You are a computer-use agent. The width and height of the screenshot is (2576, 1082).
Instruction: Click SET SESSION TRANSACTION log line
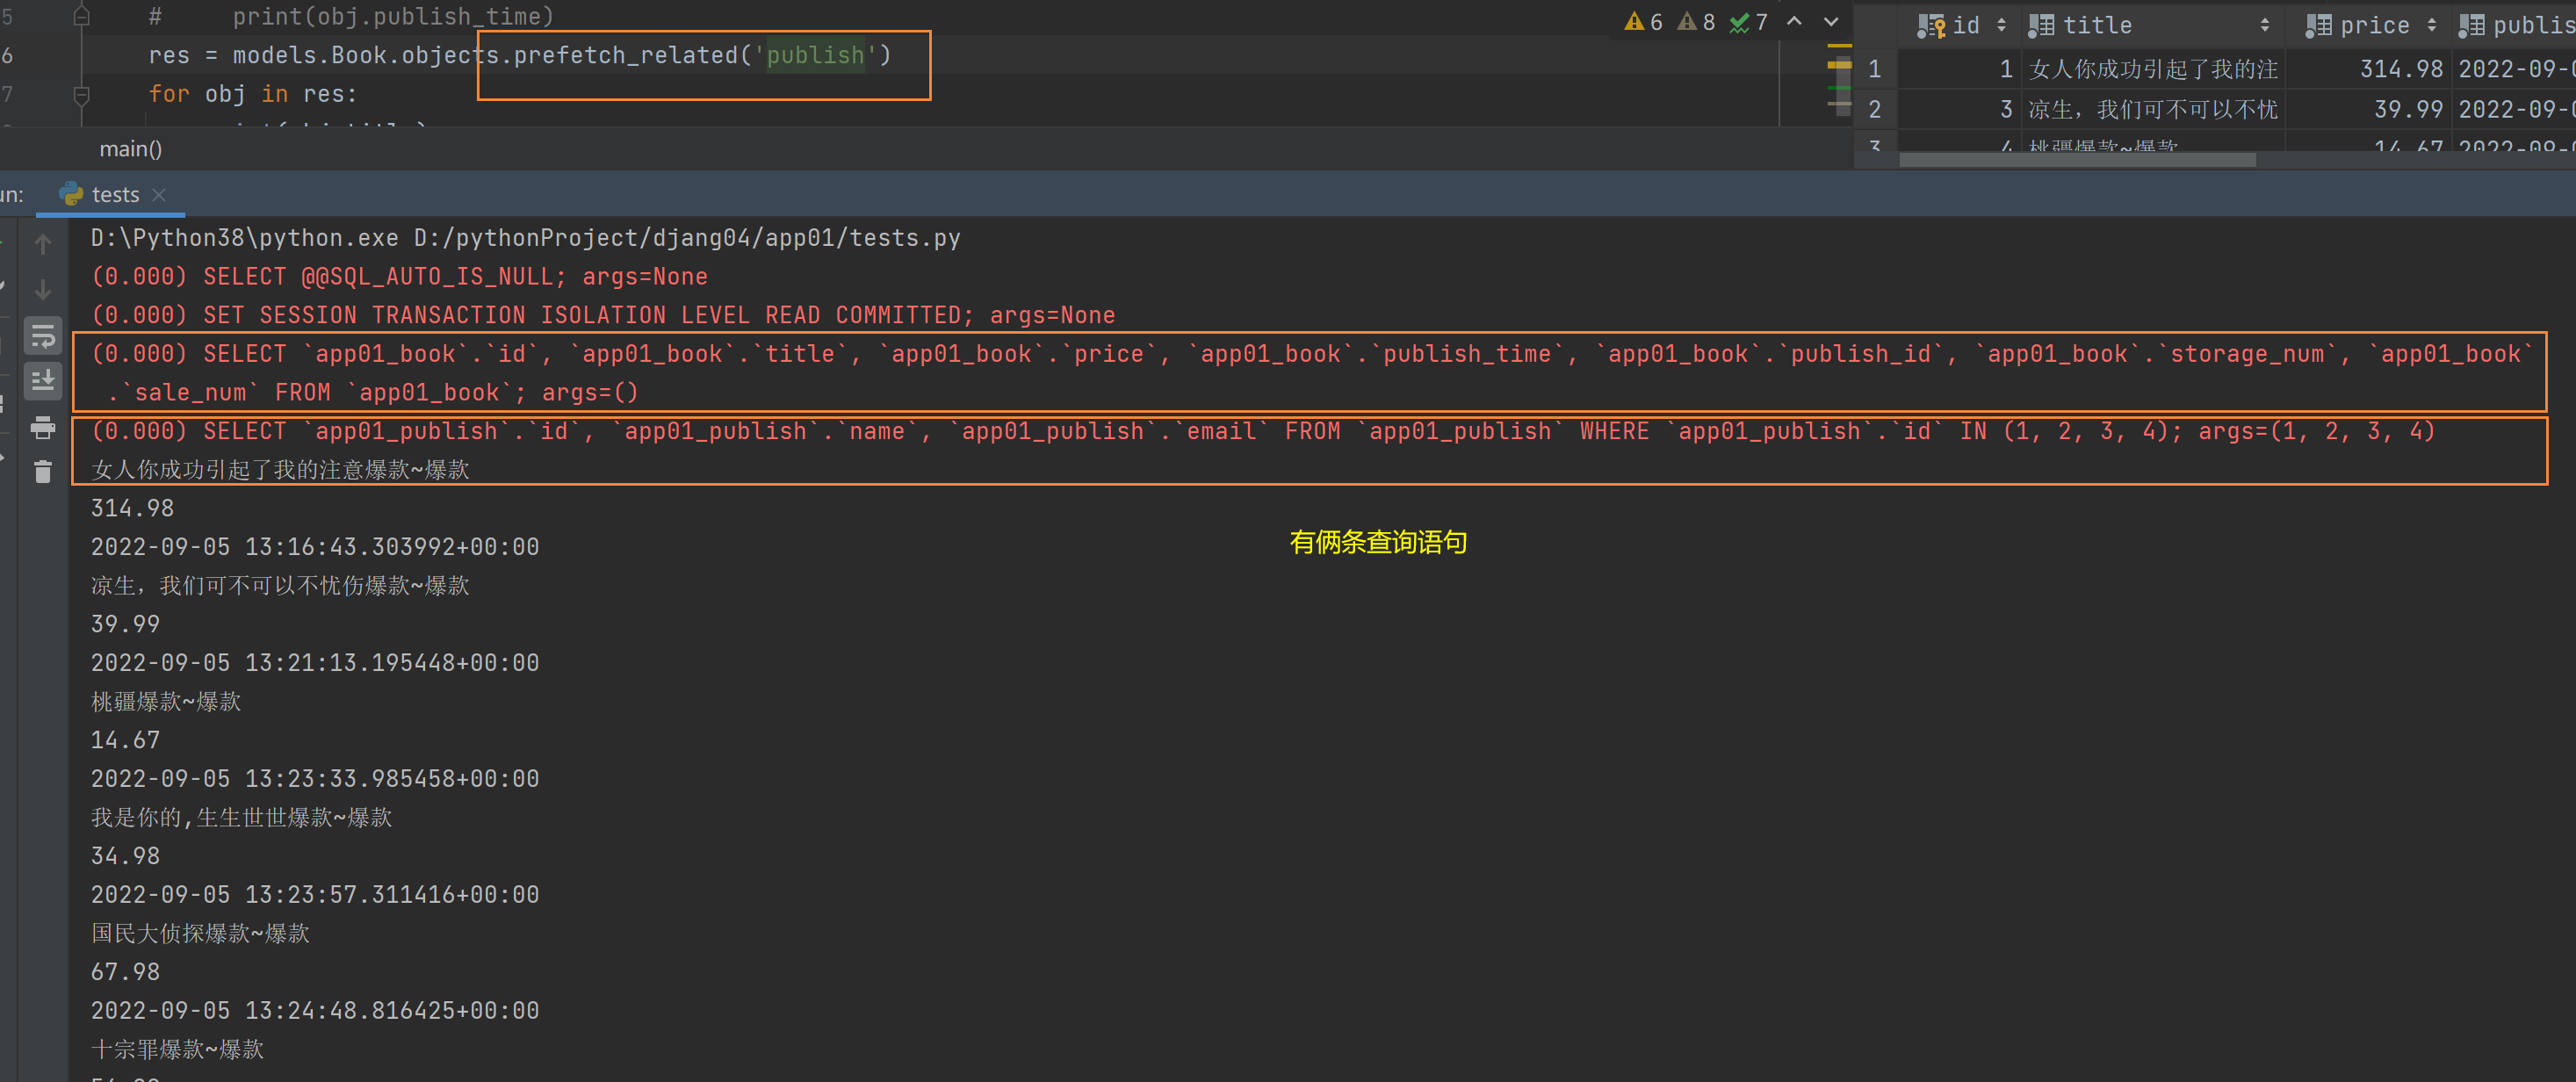click(603, 316)
